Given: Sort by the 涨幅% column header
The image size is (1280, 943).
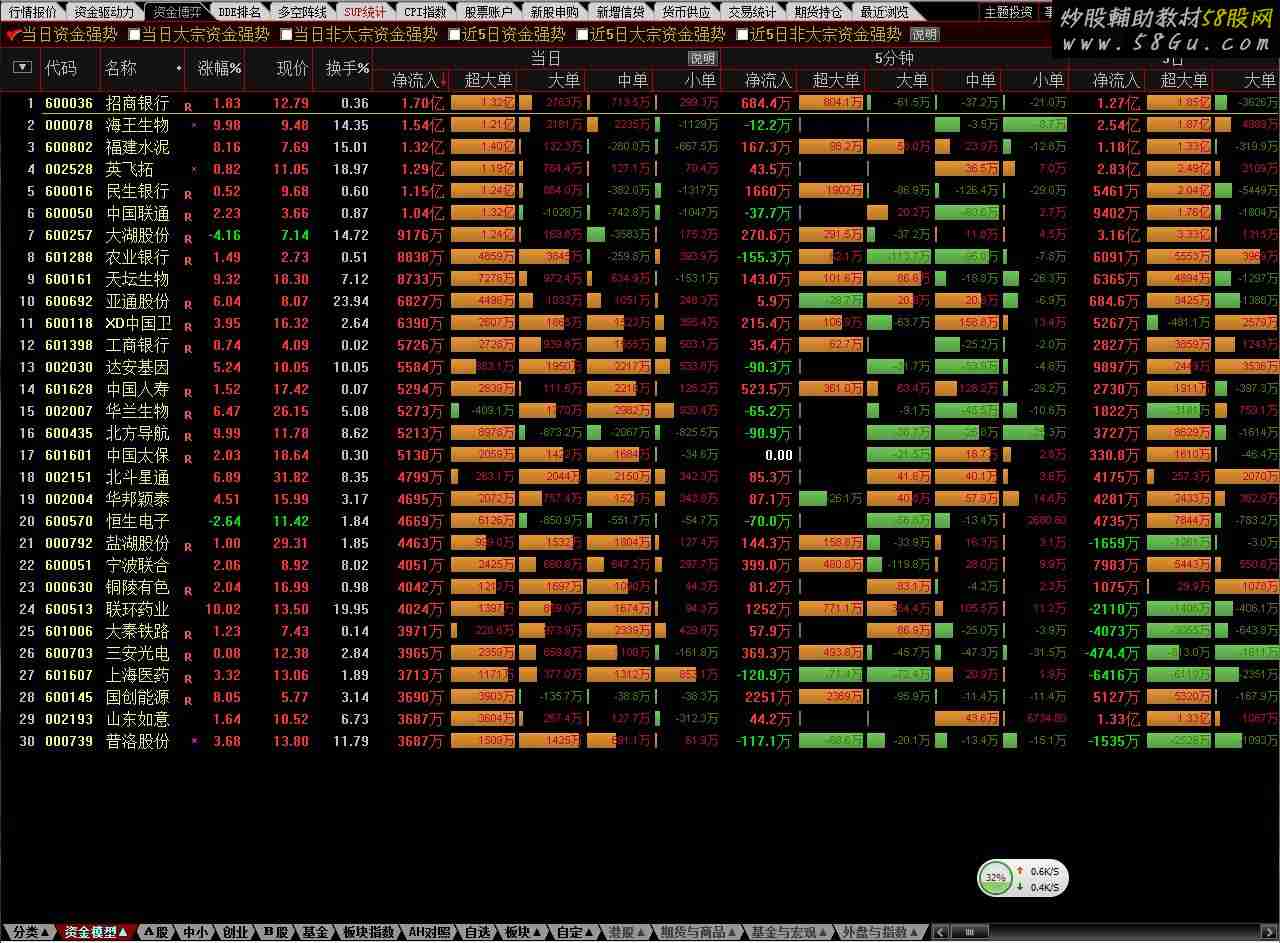Looking at the screenshot, I should point(220,68).
